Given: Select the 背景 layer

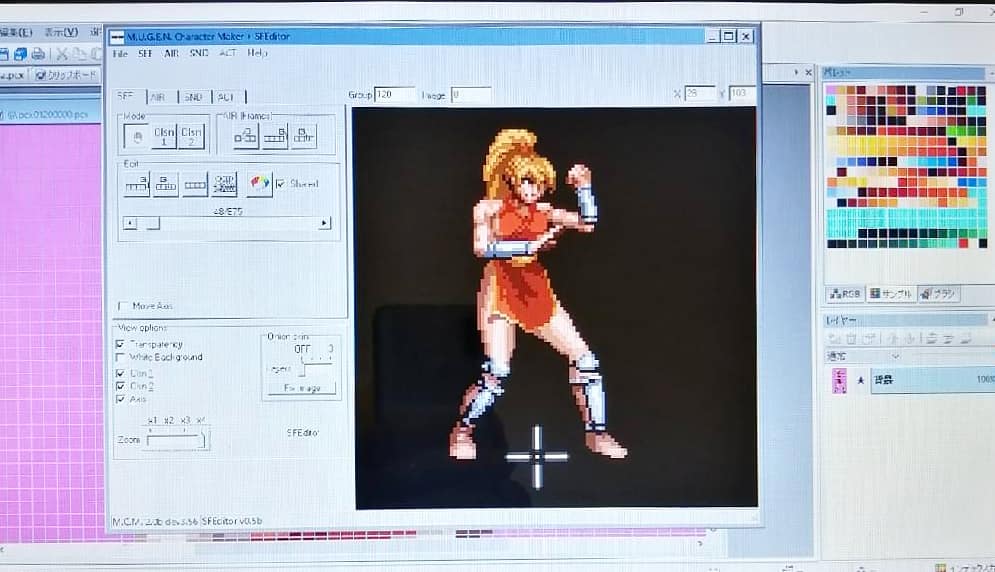Looking at the screenshot, I should point(932,380).
